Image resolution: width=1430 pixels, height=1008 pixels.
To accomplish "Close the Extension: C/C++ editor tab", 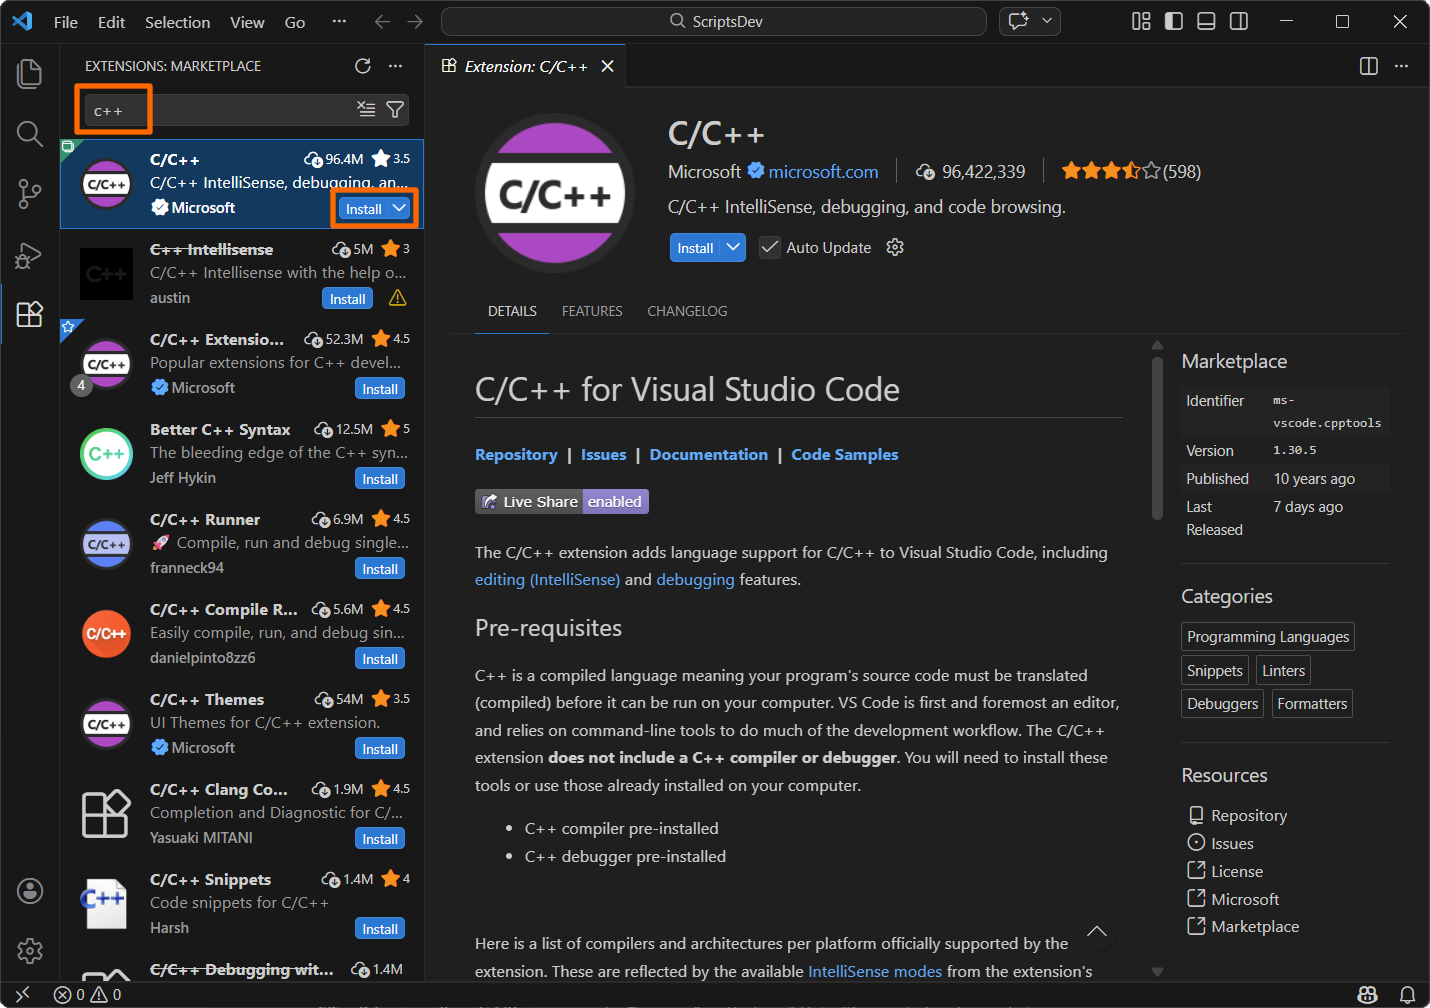I will click(607, 66).
